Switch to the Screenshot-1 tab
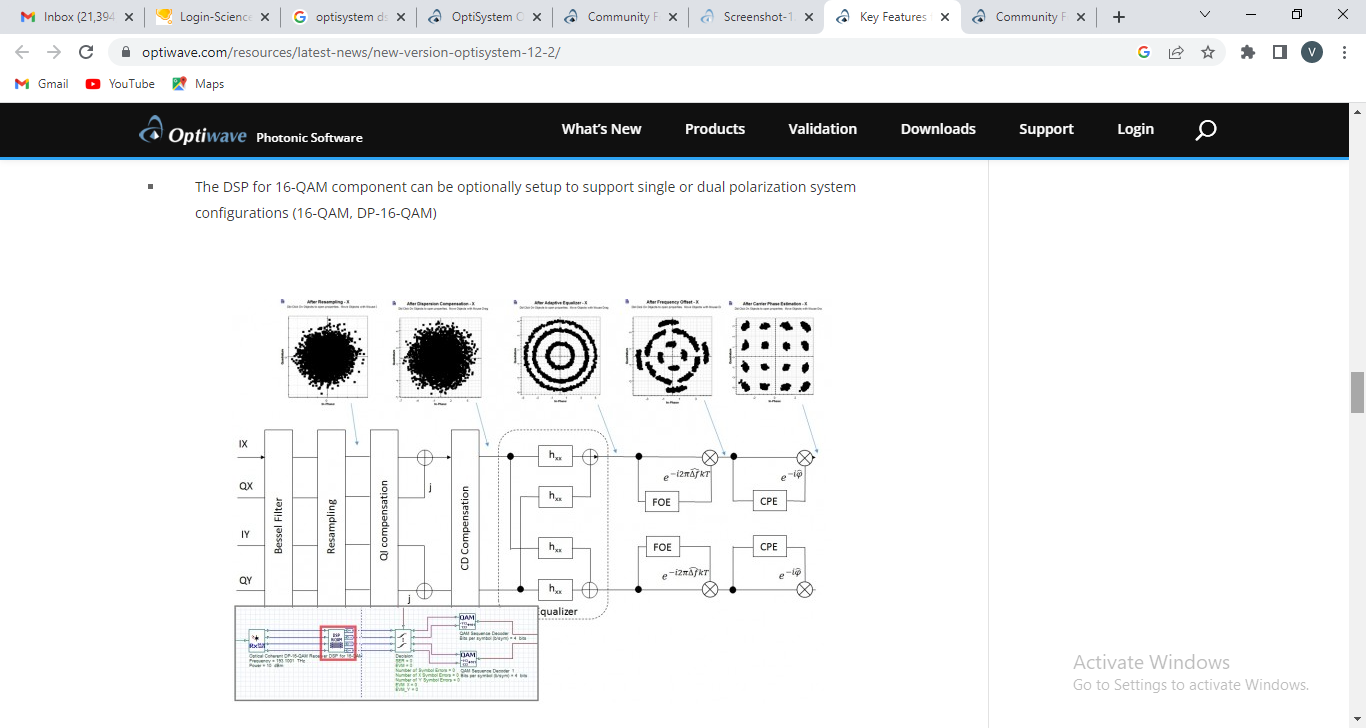 [757, 16]
